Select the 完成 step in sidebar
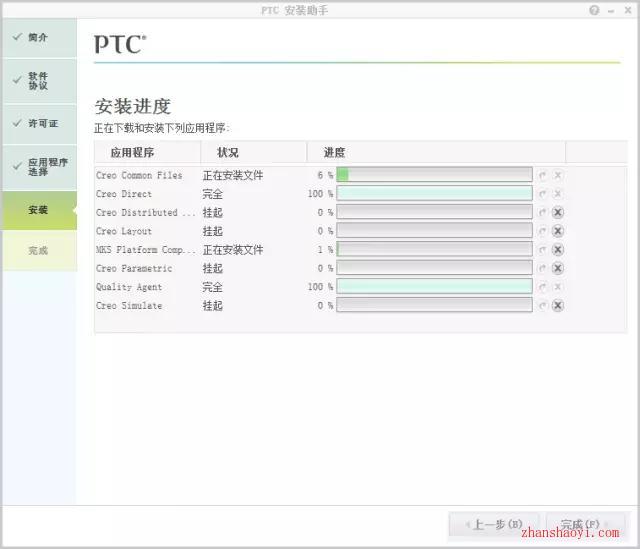The height and width of the screenshot is (549, 640). point(40,250)
